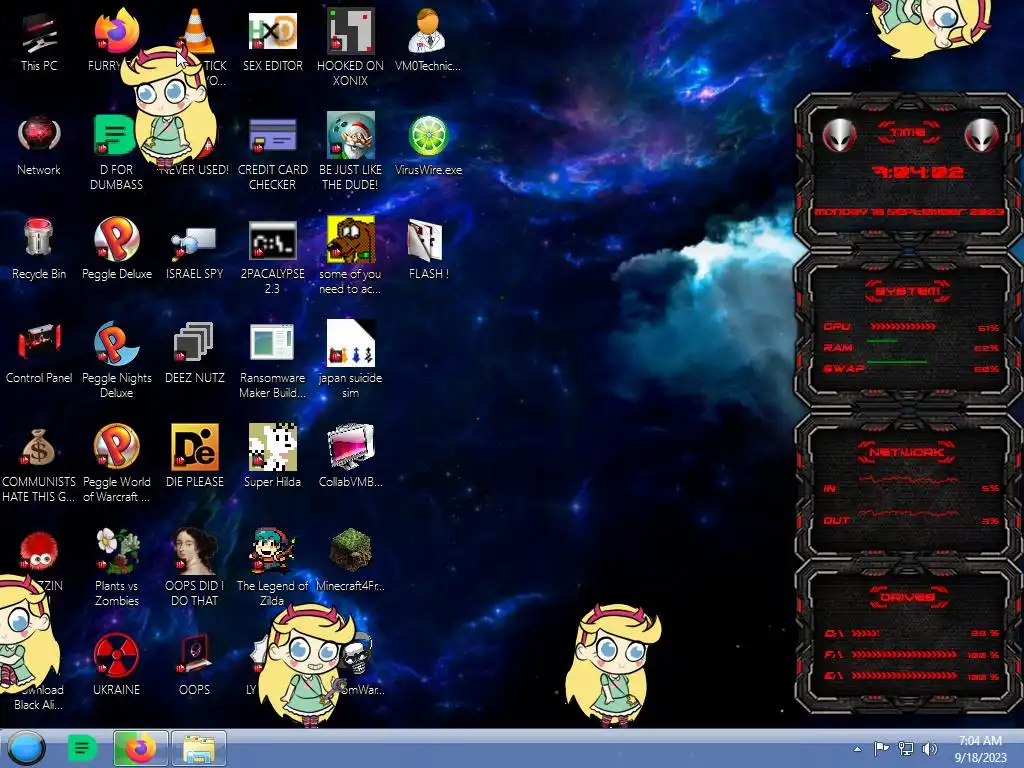The image size is (1024, 768).
Task: Launch the D FOR DUMBASS shortcut
Action: pyautogui.click(x=116, y=152)
